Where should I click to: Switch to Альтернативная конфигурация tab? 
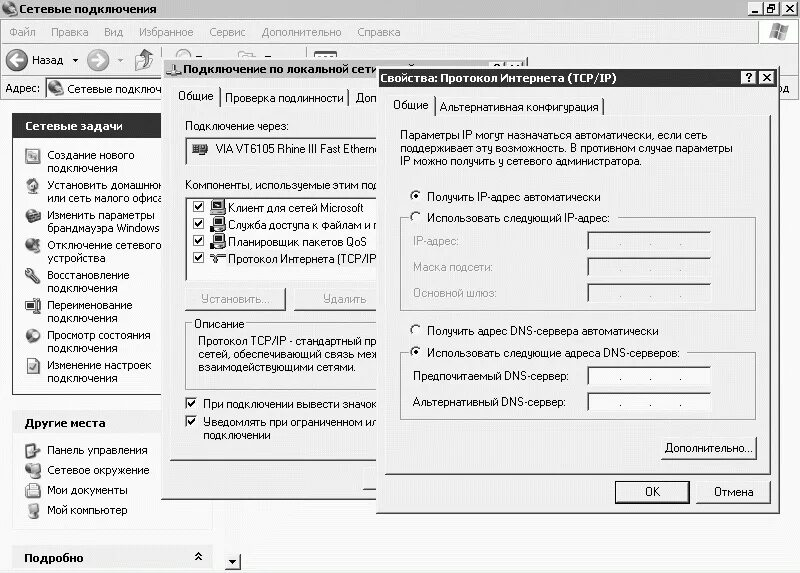[x=519, y=107]
